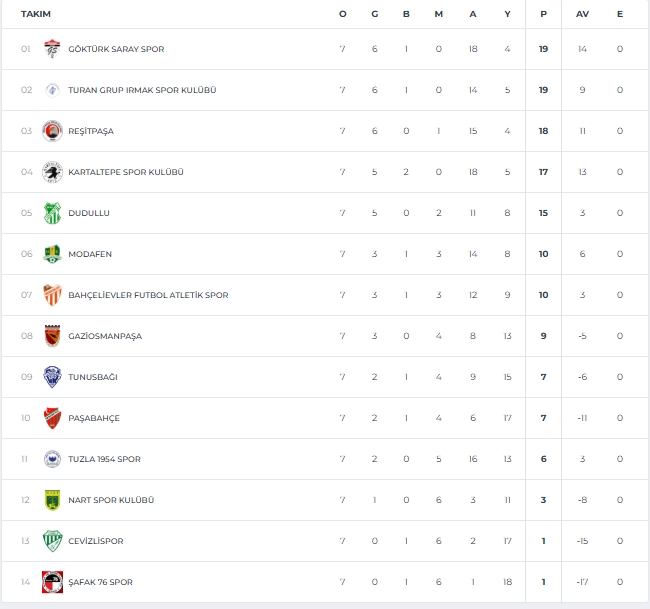
Task: Click the Göktürk Saray Spor club logo
Action: (x=52, y=49)
